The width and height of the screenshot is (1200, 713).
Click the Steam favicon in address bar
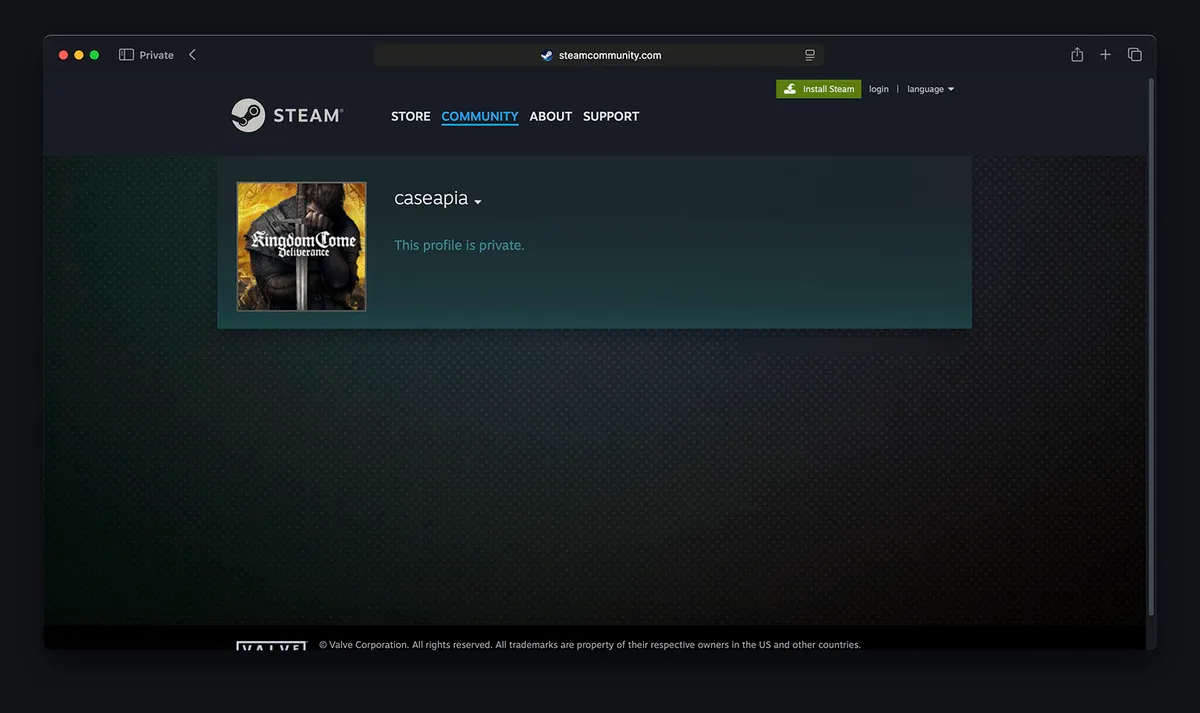click(547, 56)
